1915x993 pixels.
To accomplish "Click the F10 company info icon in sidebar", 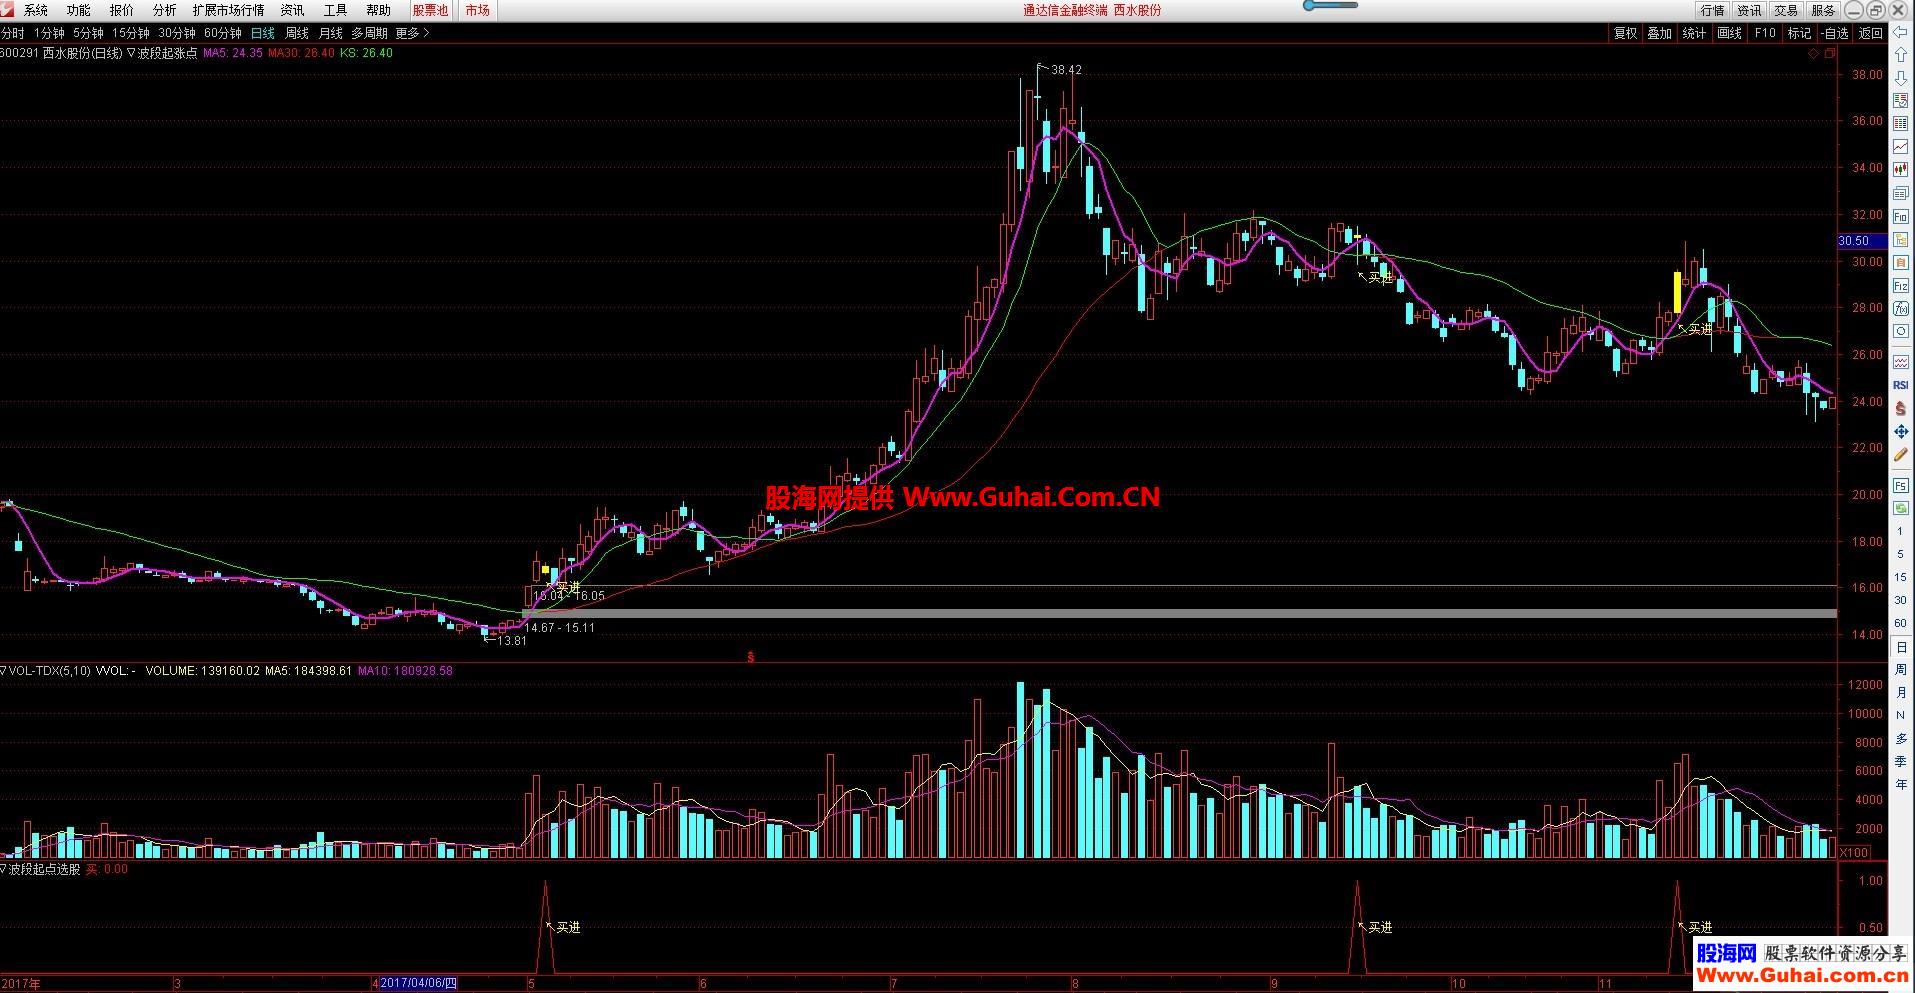I will click(x=1900, y=216).
